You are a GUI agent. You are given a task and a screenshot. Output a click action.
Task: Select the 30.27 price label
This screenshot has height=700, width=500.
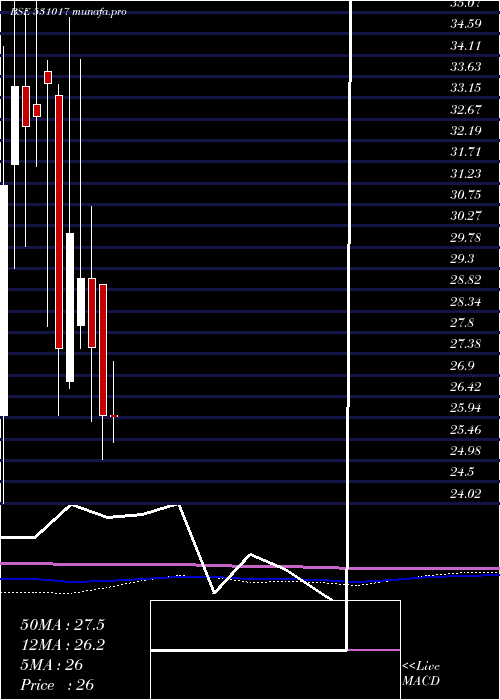(x=466, y=216)
